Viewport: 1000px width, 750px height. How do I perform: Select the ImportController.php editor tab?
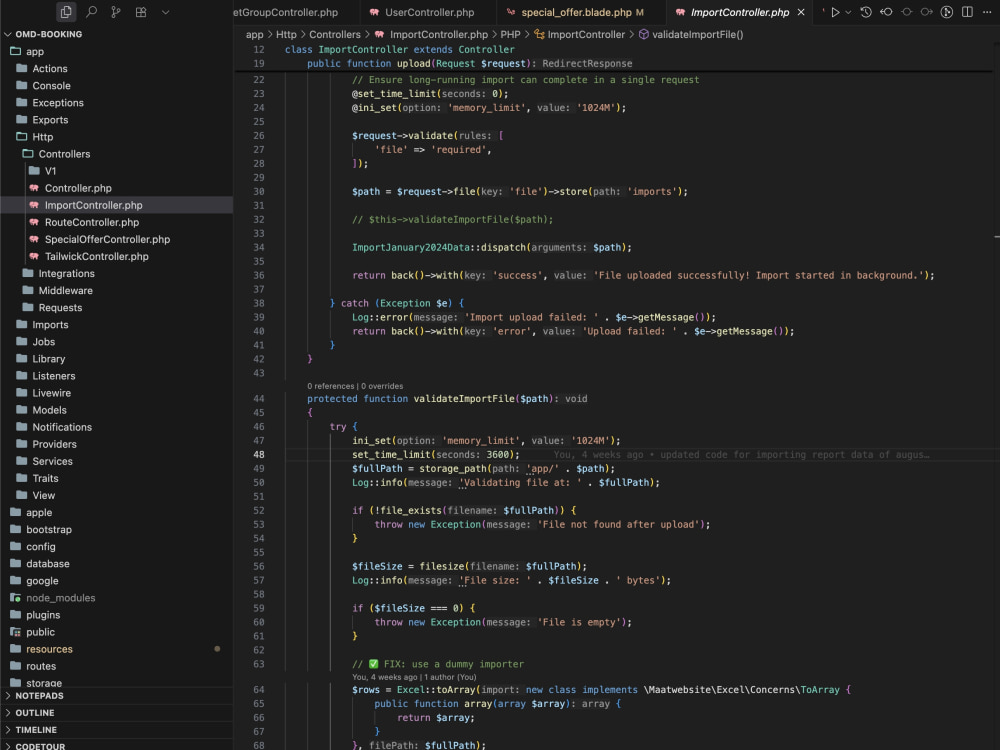click(x=740, y=12)
